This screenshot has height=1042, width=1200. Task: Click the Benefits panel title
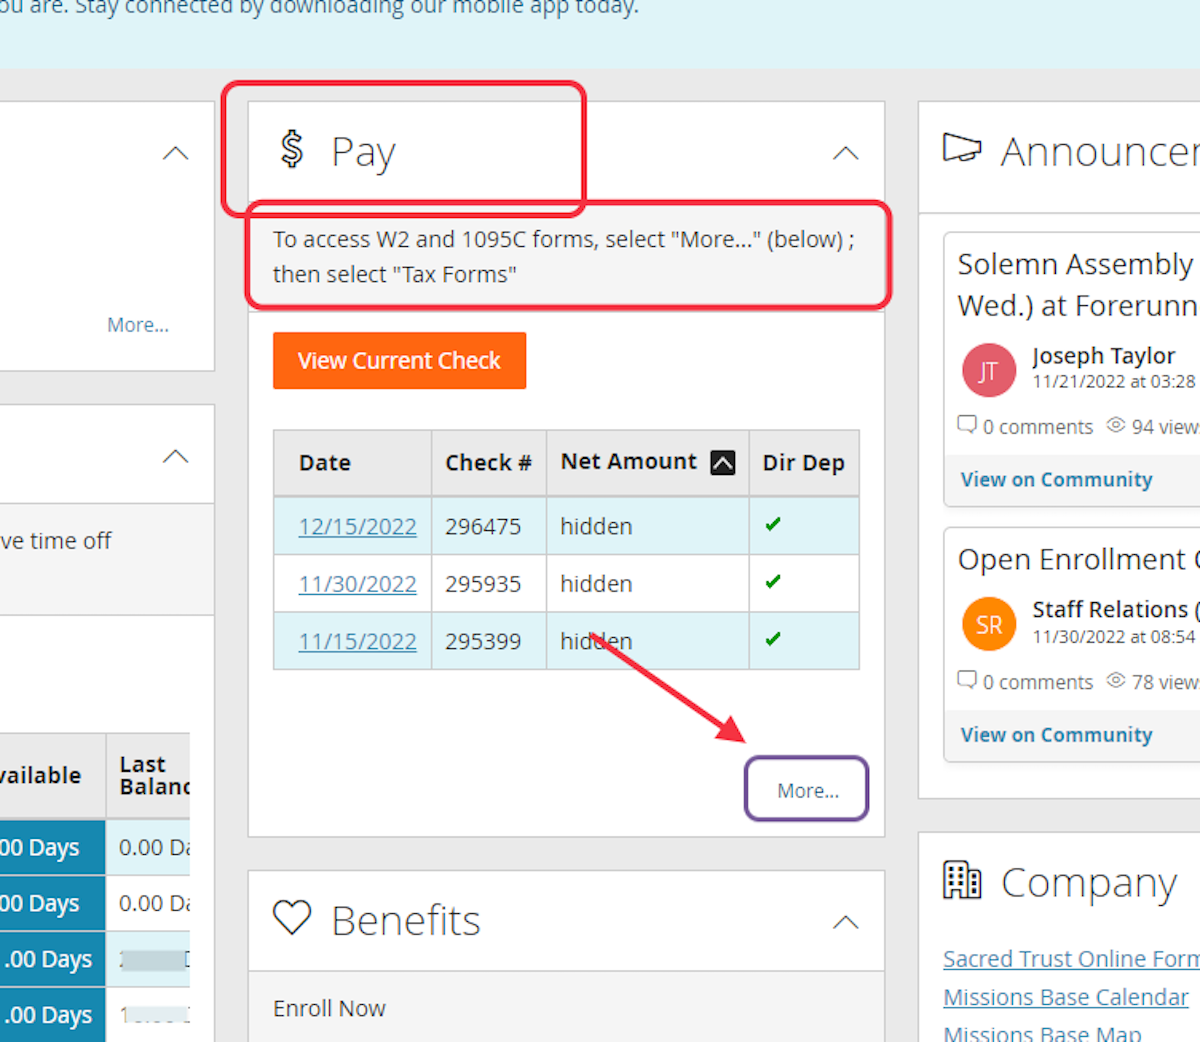tap(405, 920)
